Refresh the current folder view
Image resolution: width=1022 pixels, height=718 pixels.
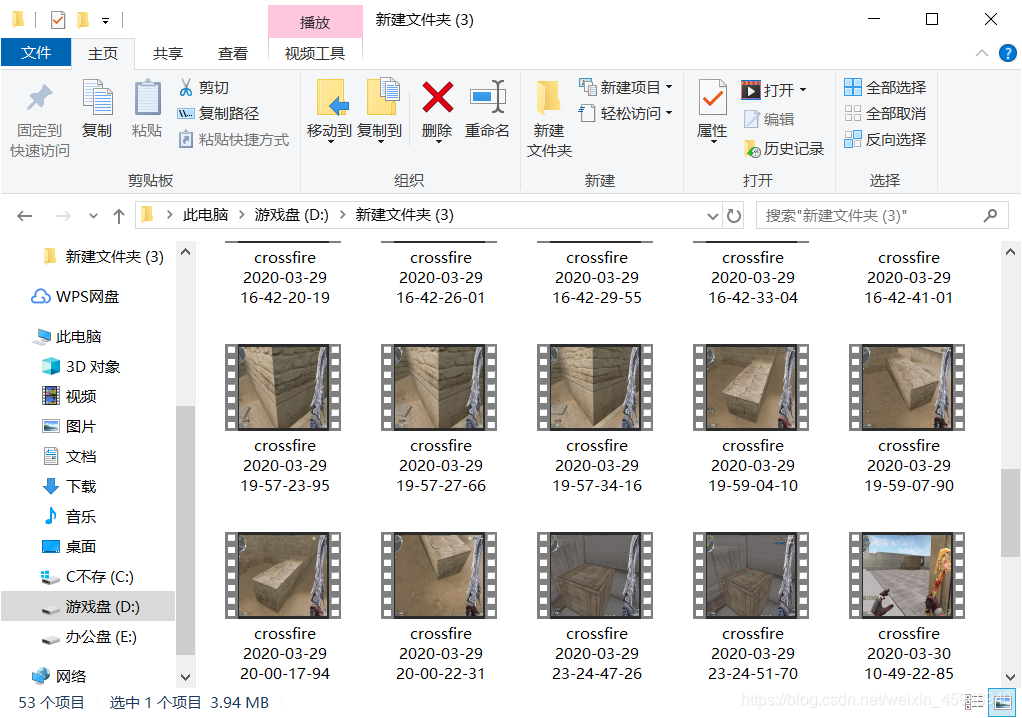[734, 216]
